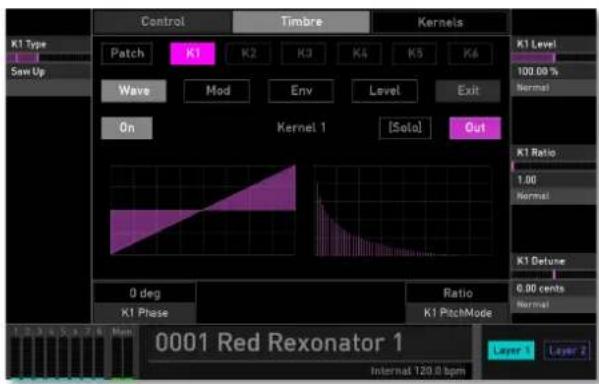Click the sawtooth waveform display
The height and width of the screenshot is (384, 599).
(x=203, y=210)
